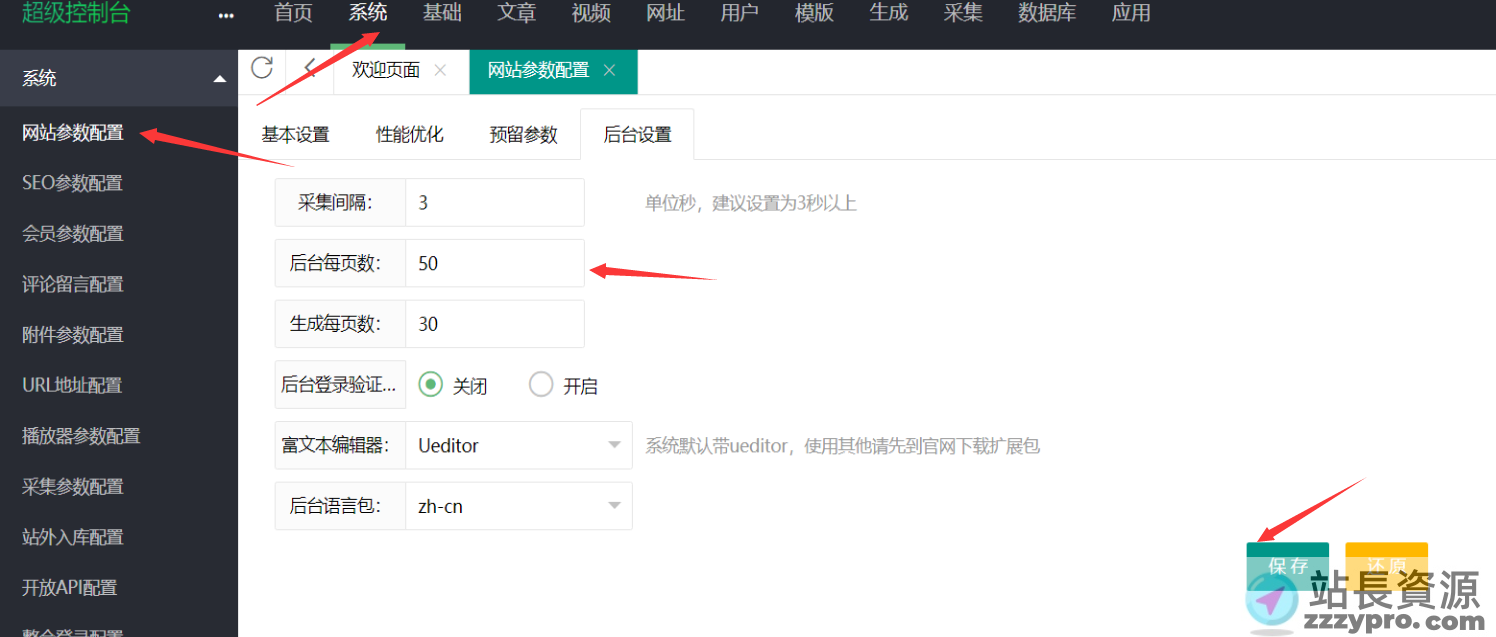Select the 开启 radio button

[541, 385]
